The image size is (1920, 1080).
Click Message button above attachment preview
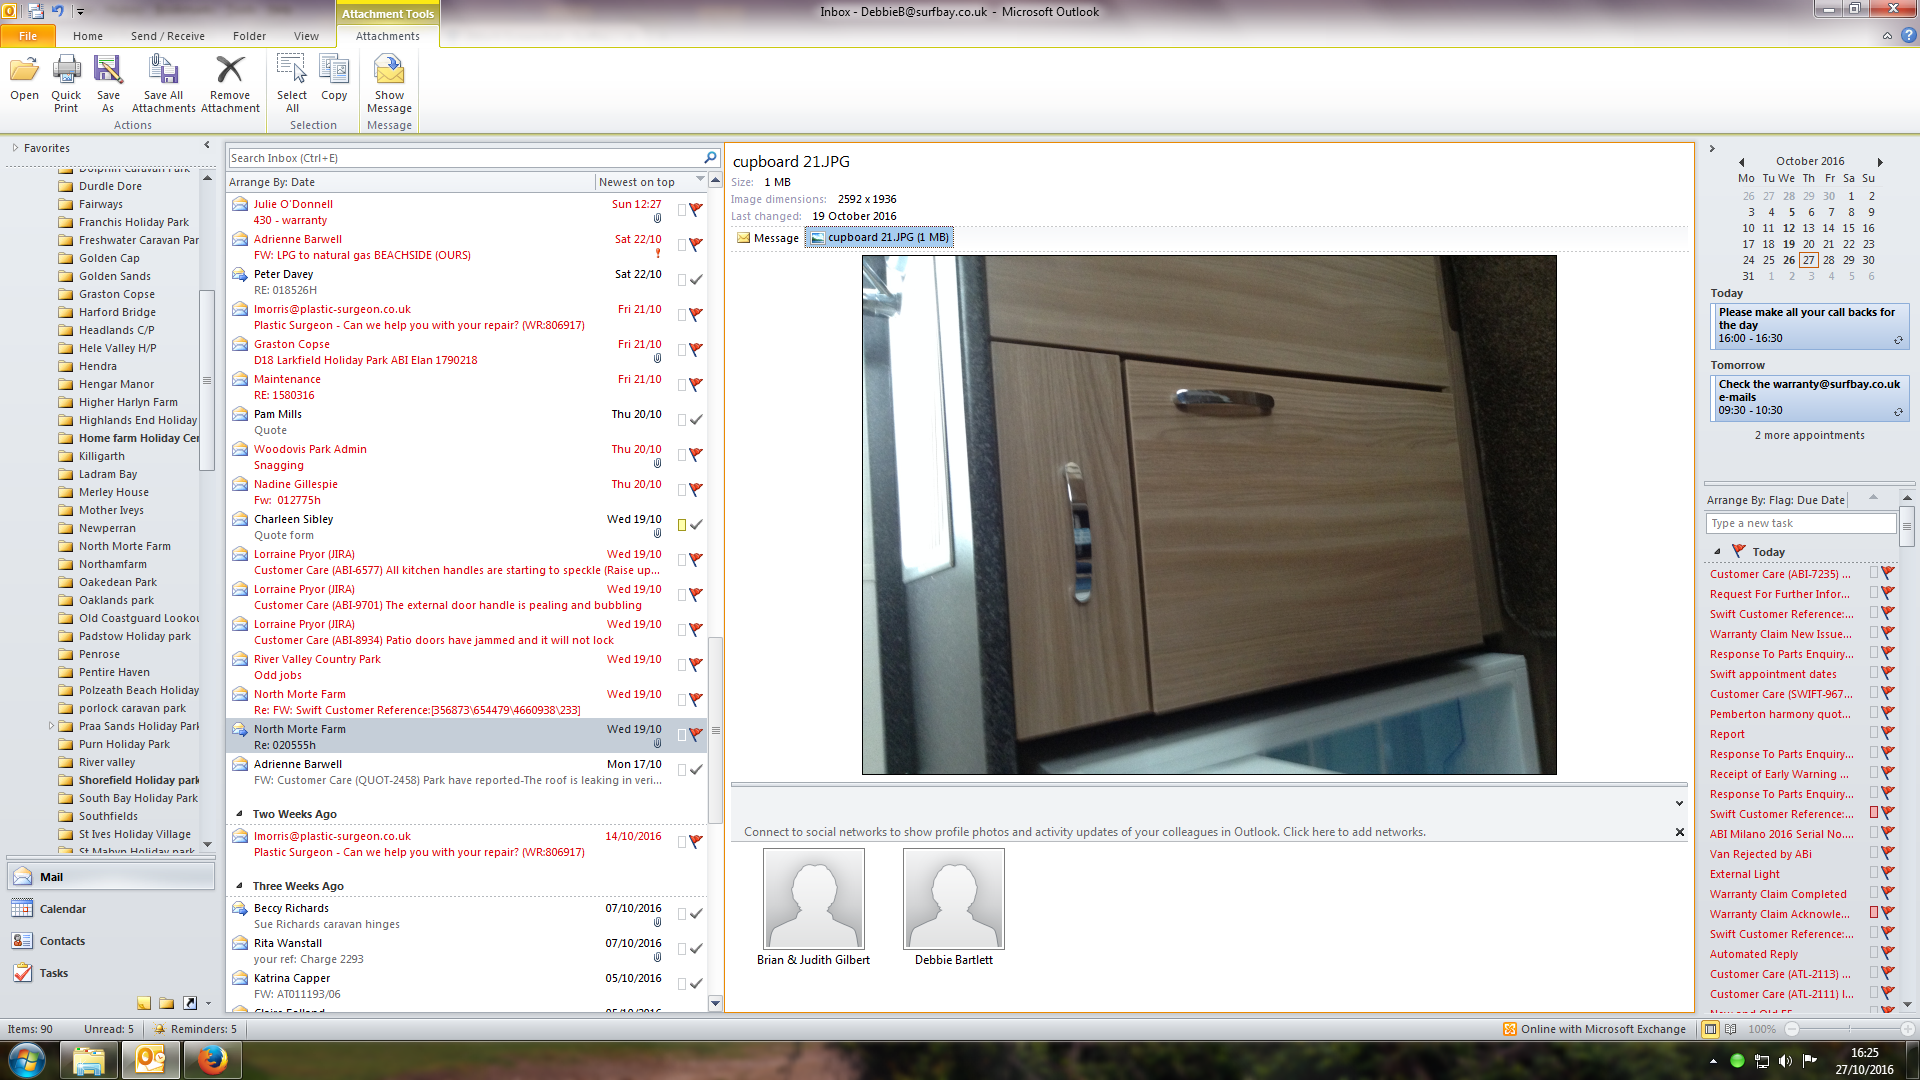click(x=768, y=238)
